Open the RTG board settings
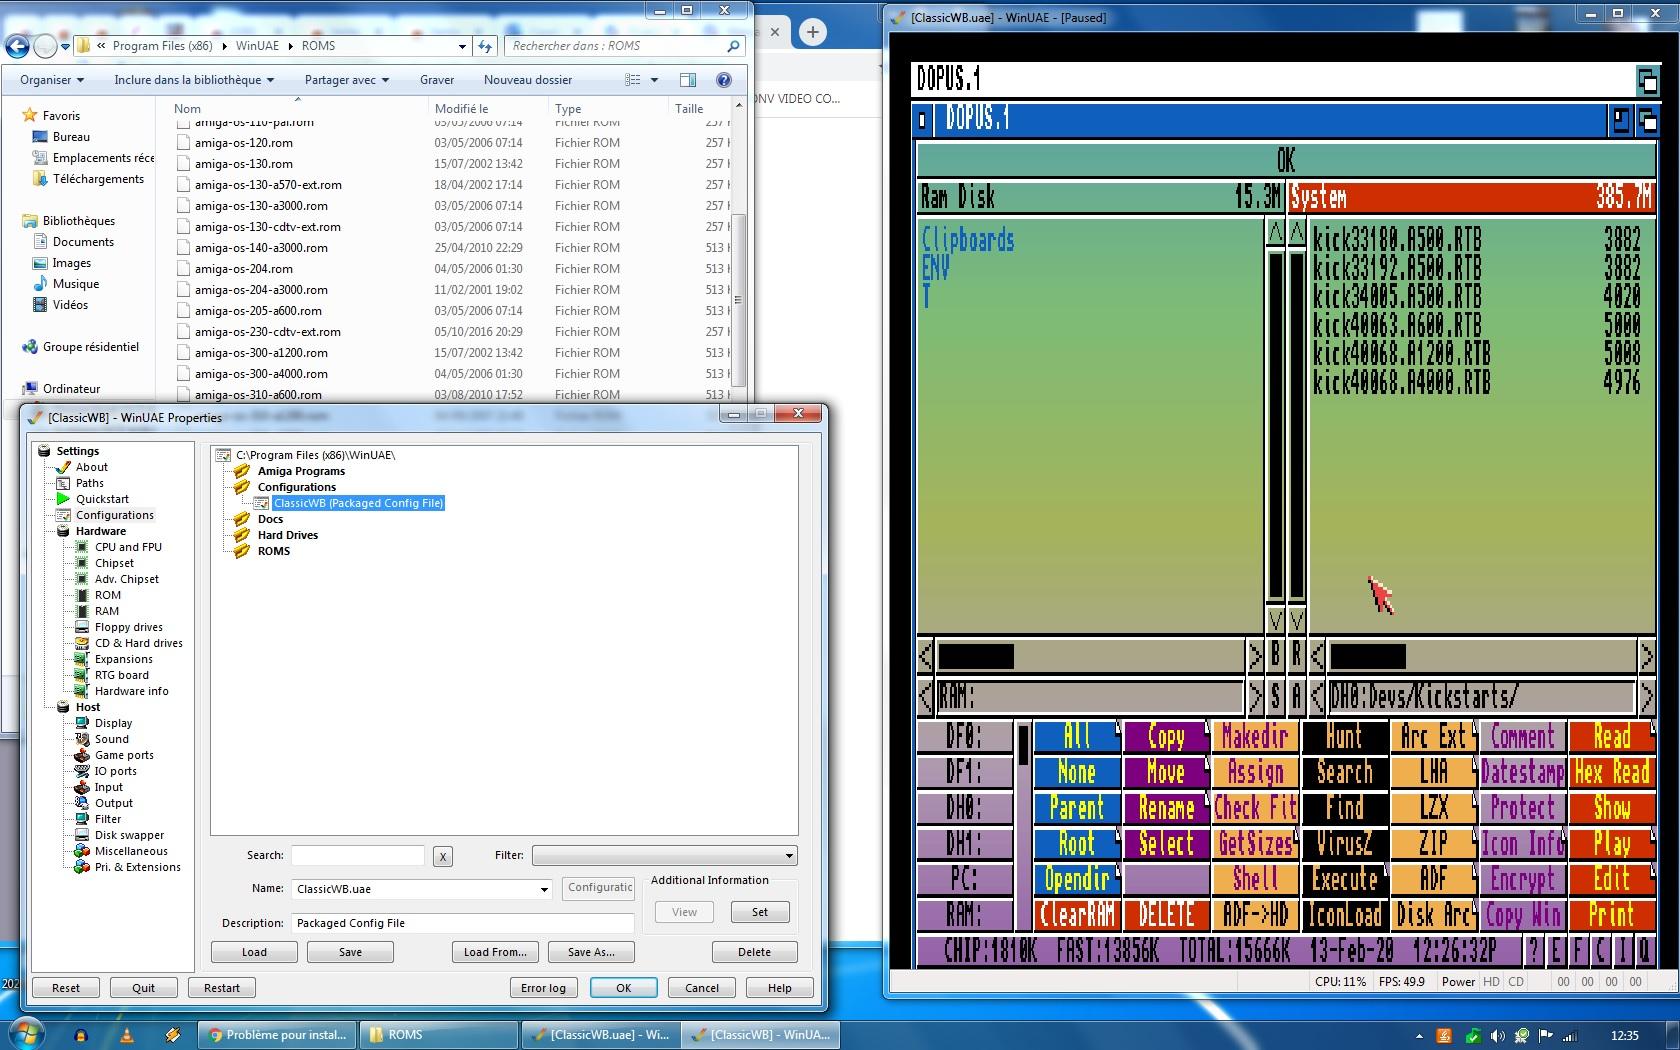 [x=121, y=675]
